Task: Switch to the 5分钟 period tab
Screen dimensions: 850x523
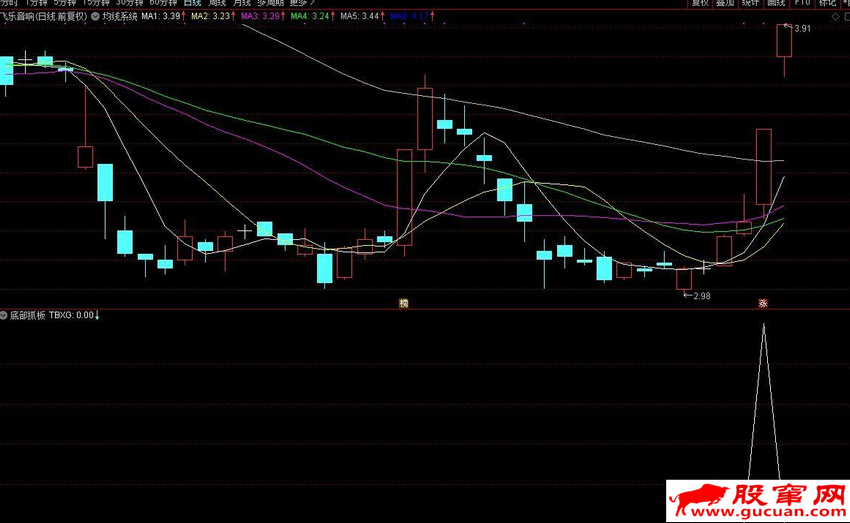Action: coord(65,3)
